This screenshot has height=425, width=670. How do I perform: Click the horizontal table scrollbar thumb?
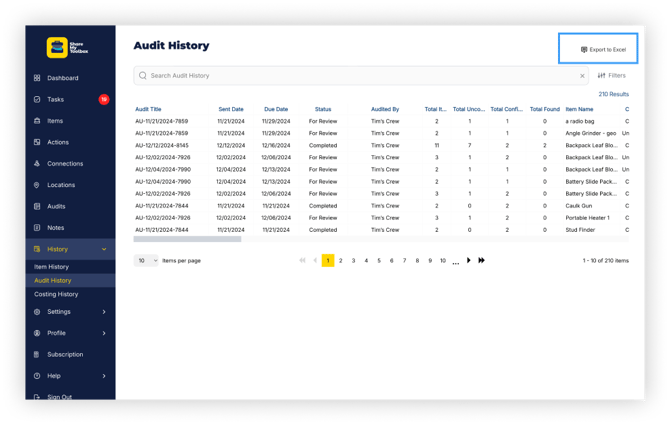point(187,239)
